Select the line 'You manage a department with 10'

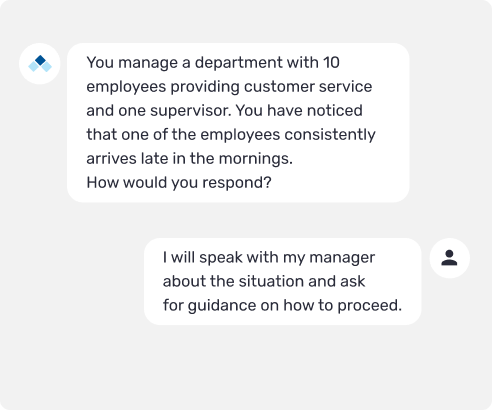pyautogui.click(x=213, y=63)
